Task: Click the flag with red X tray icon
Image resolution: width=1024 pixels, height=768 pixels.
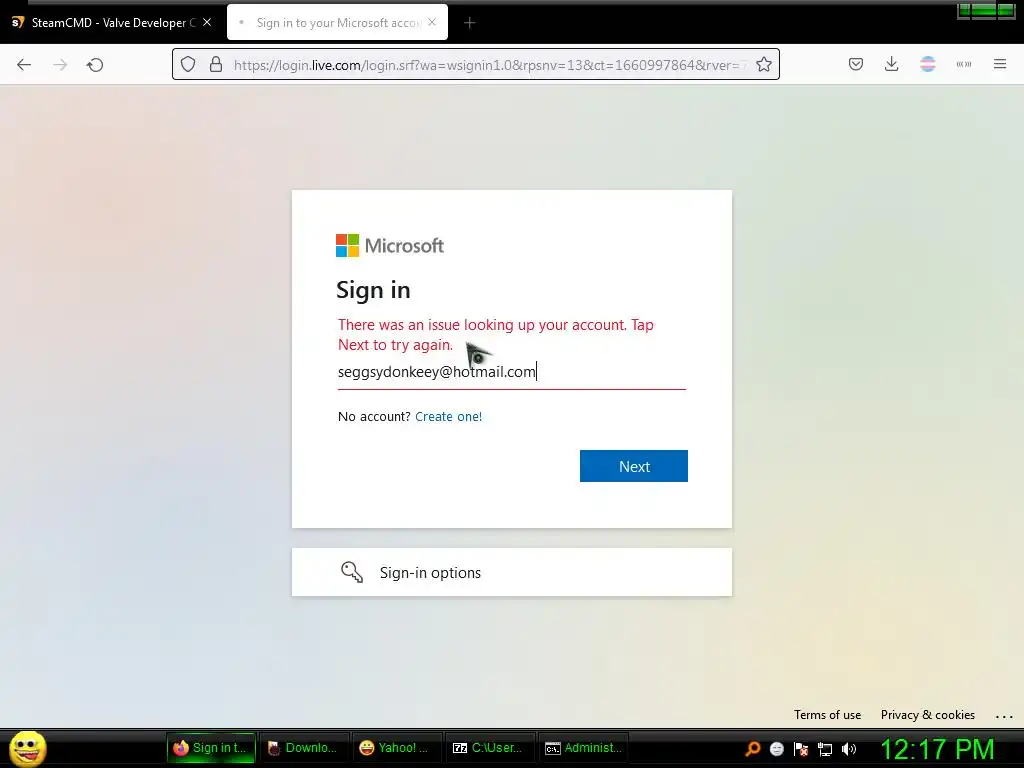Action: click(x=801, y=749)
